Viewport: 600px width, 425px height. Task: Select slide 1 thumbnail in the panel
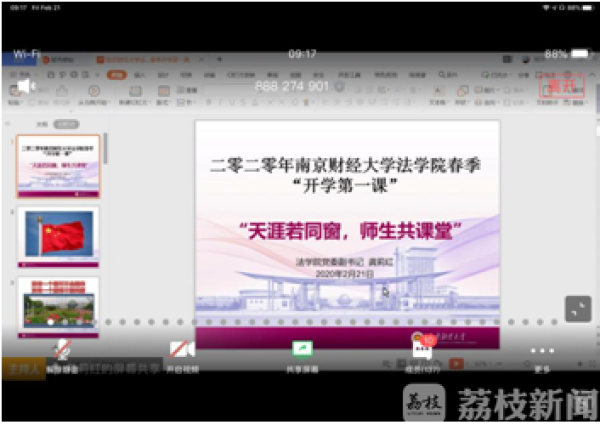pos(58,166)
